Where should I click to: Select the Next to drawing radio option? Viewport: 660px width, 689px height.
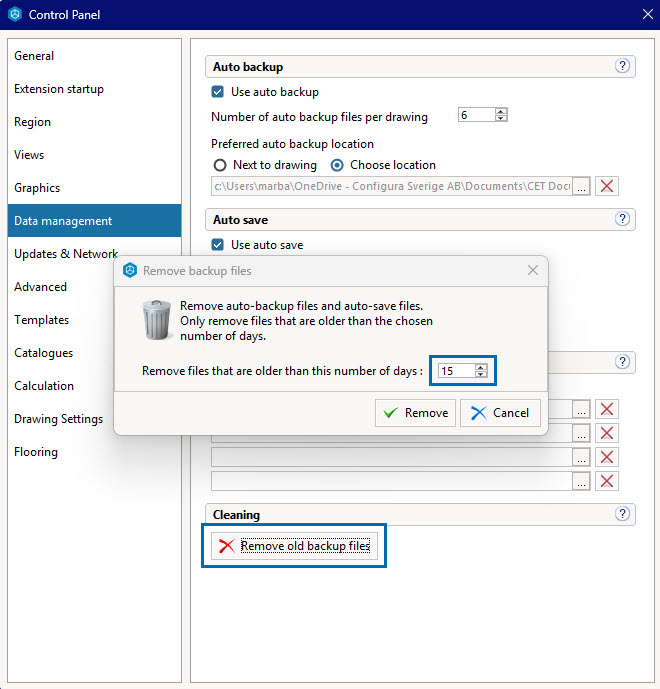click(220, 165)
